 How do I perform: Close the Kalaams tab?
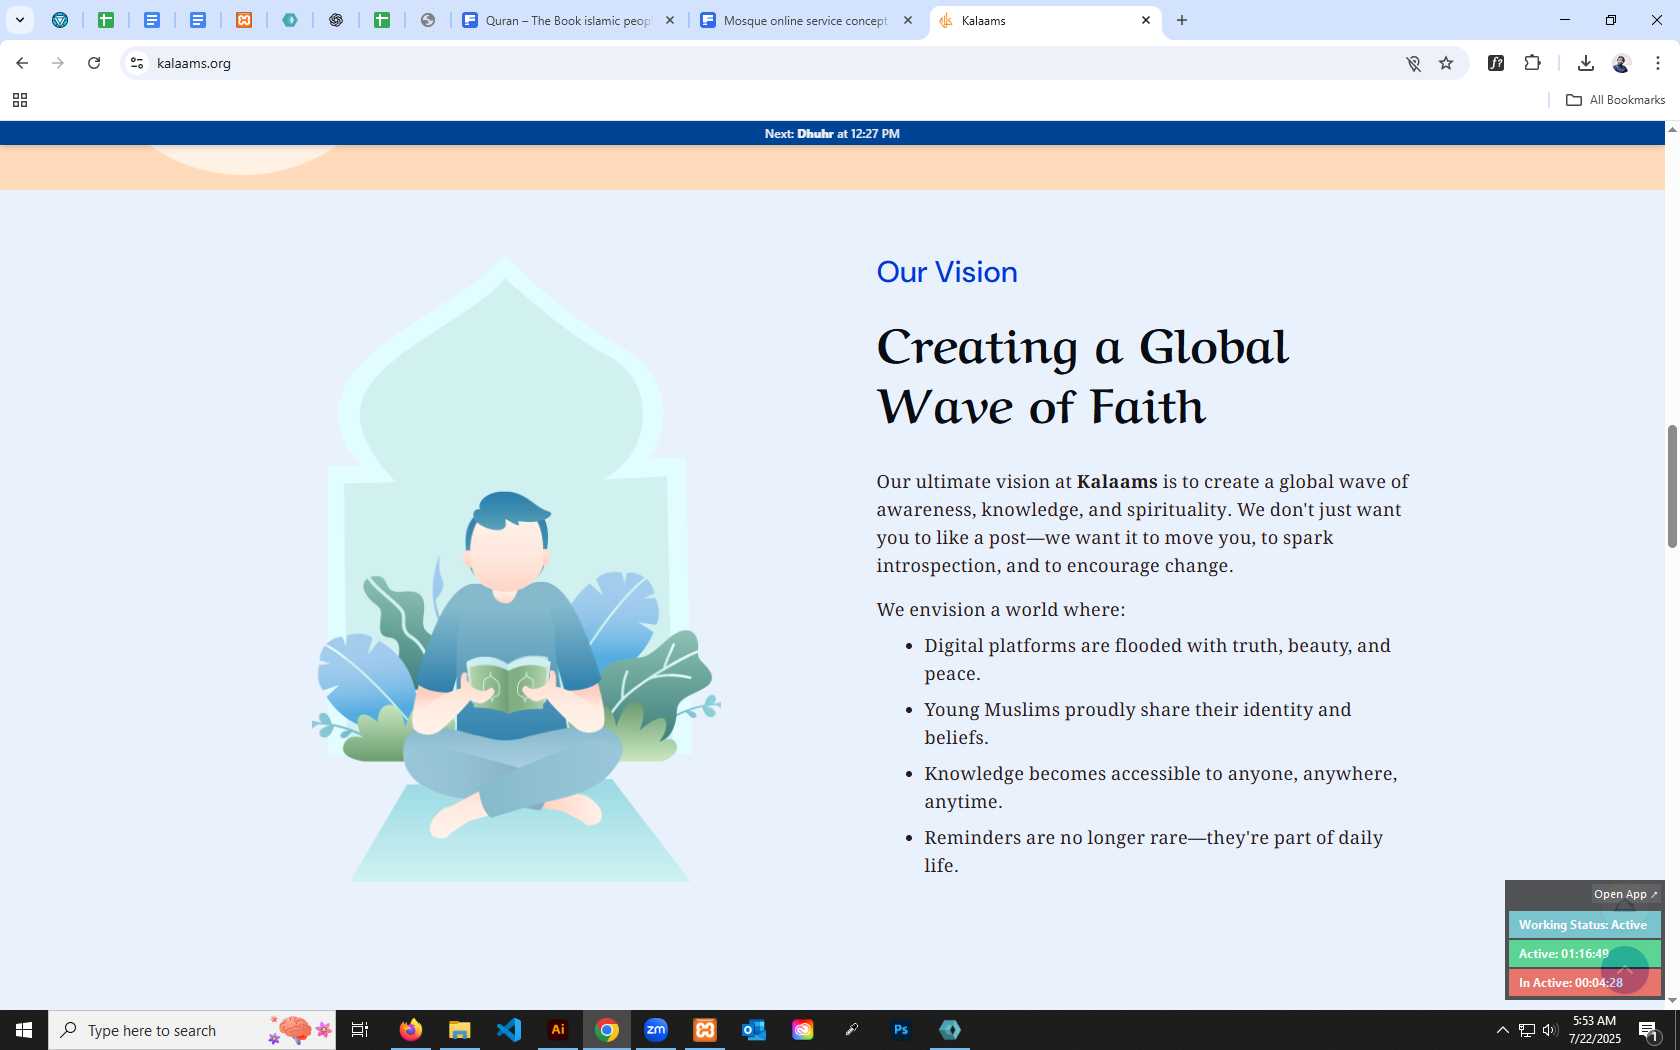coord(1146,20)
